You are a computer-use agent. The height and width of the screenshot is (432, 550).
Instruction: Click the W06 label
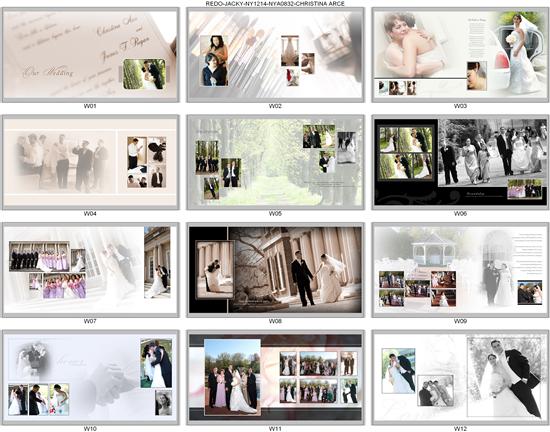[460, 214]
